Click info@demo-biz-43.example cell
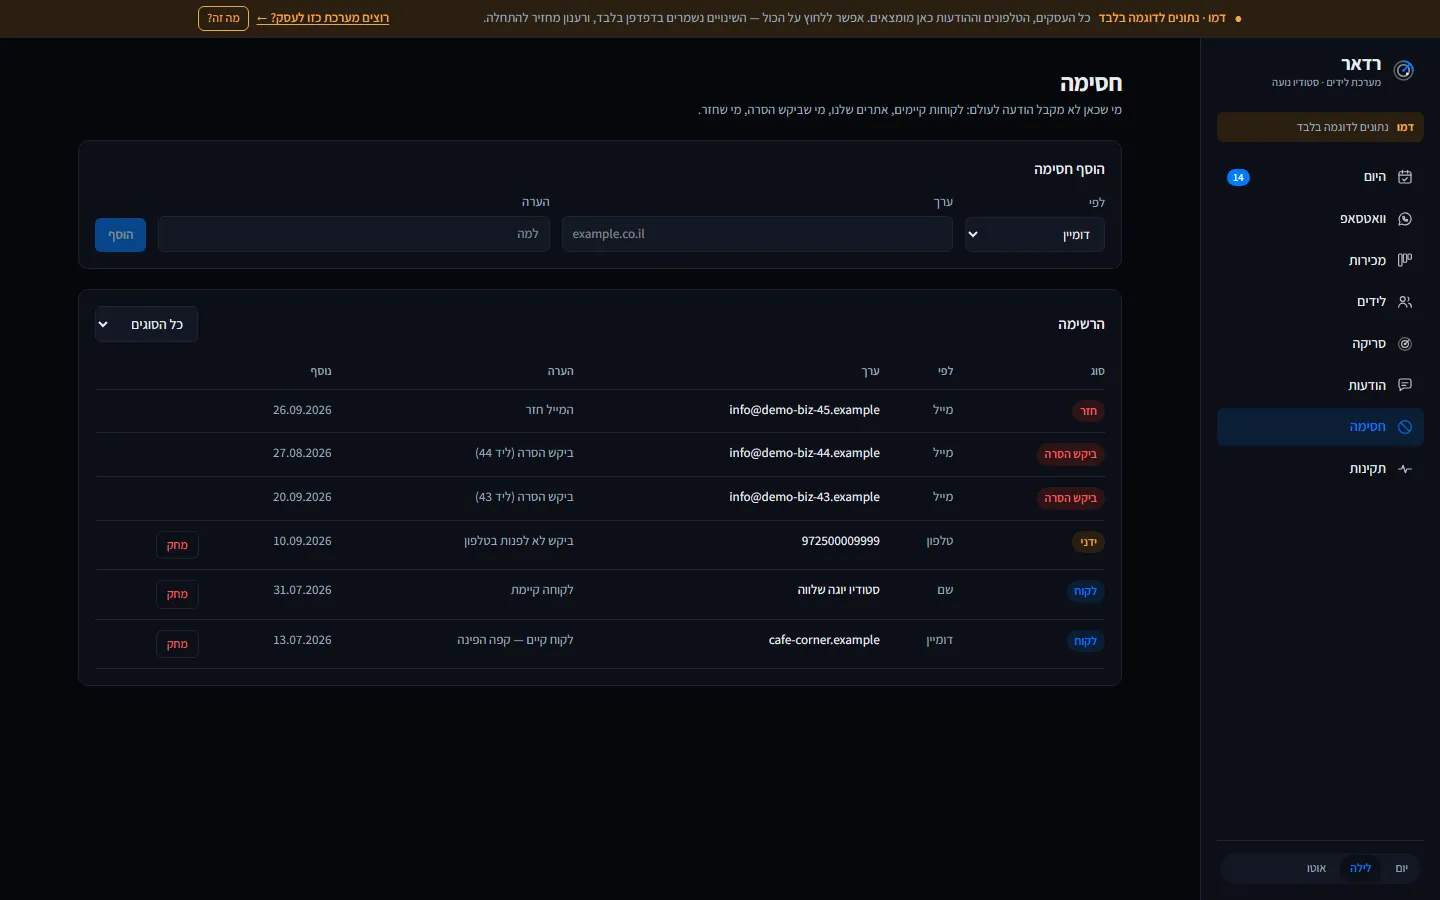 click(x=804, y=497)
